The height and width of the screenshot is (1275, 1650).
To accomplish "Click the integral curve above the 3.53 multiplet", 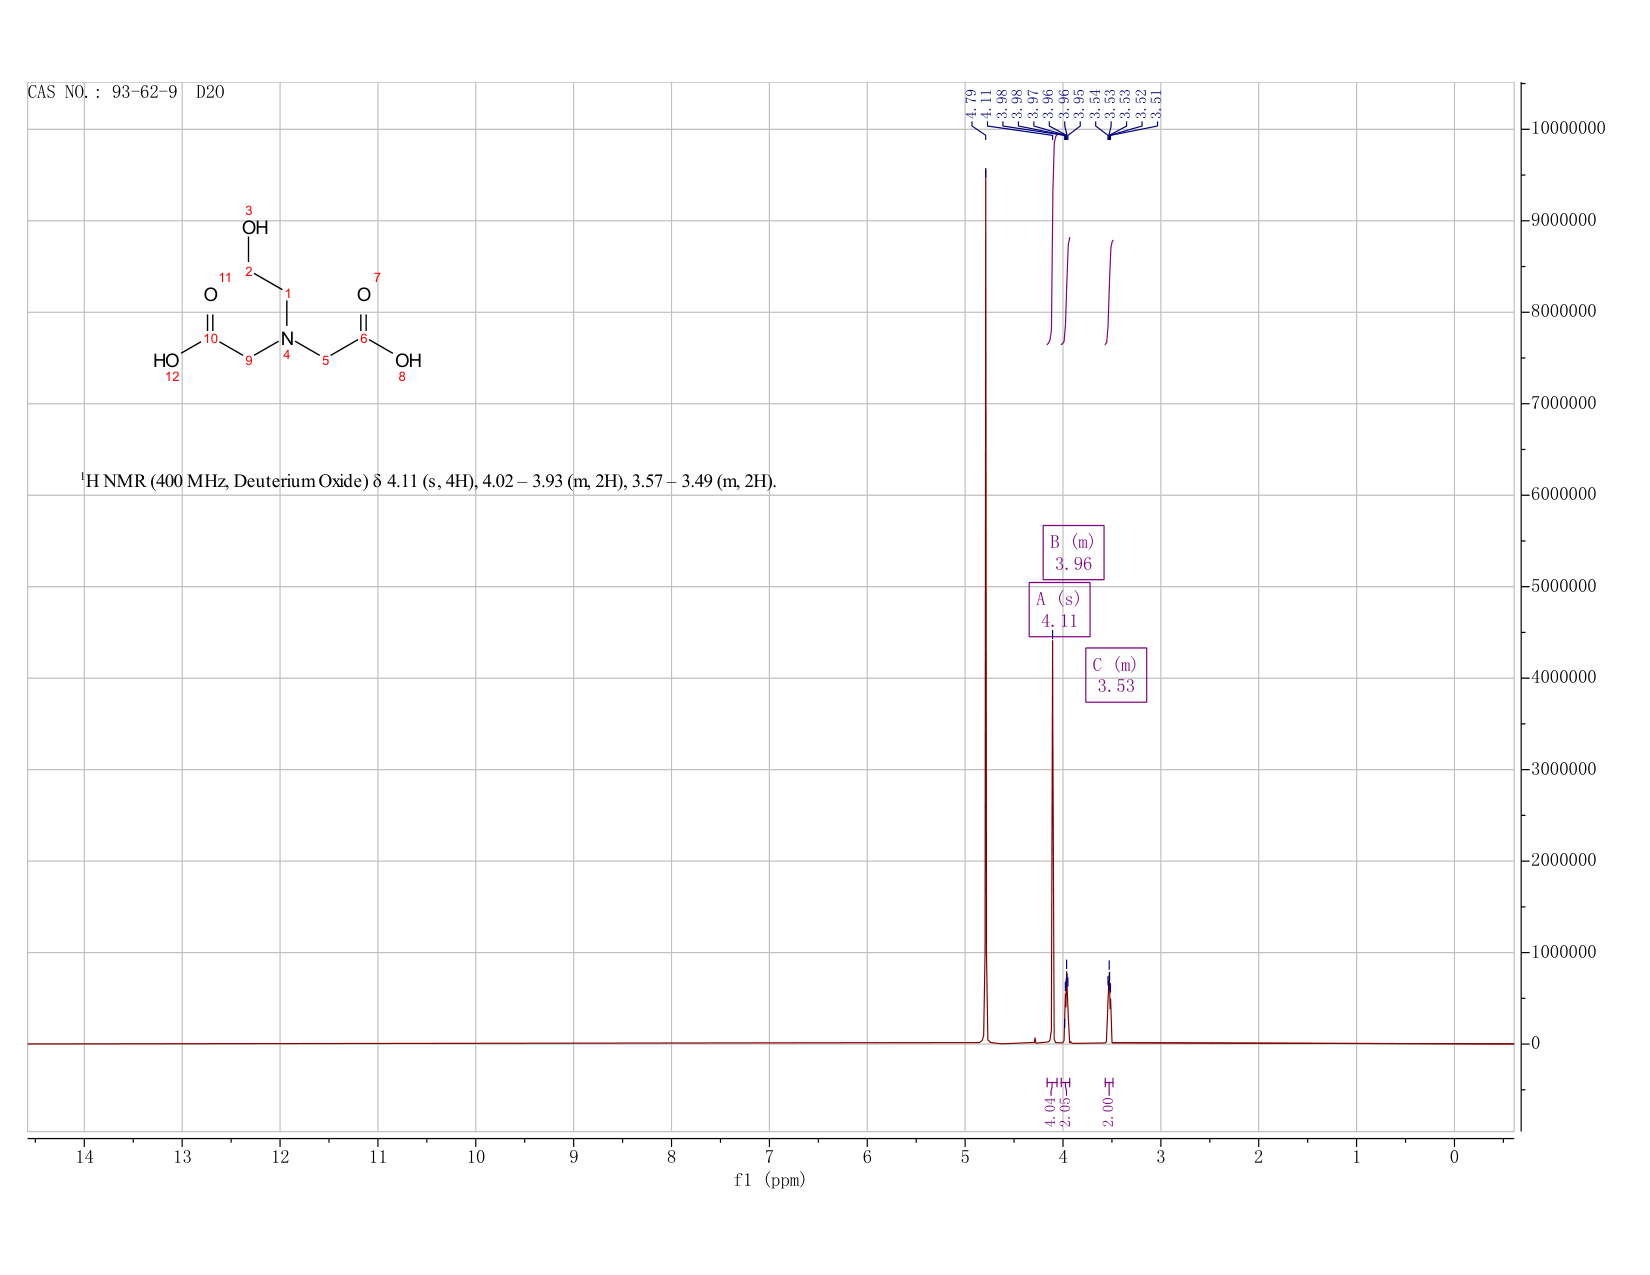I will (1109, 292).
